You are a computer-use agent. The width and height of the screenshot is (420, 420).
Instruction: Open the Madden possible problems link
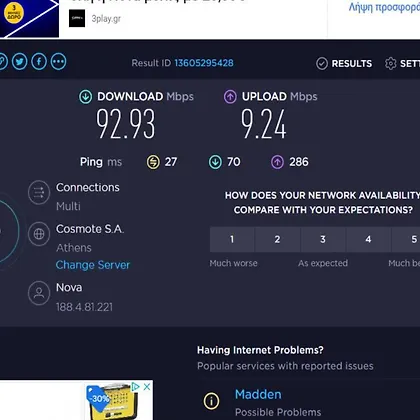pyautogui.click(x=258, y=394)
